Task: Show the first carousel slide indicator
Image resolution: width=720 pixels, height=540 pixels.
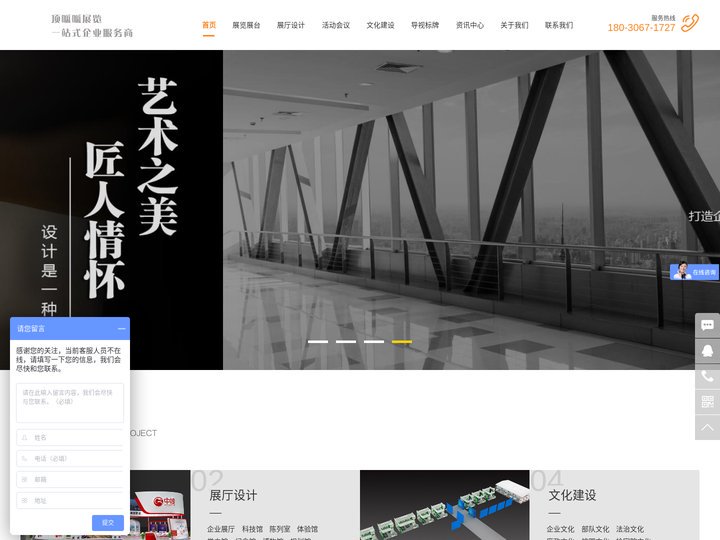Action: (318, 342)
